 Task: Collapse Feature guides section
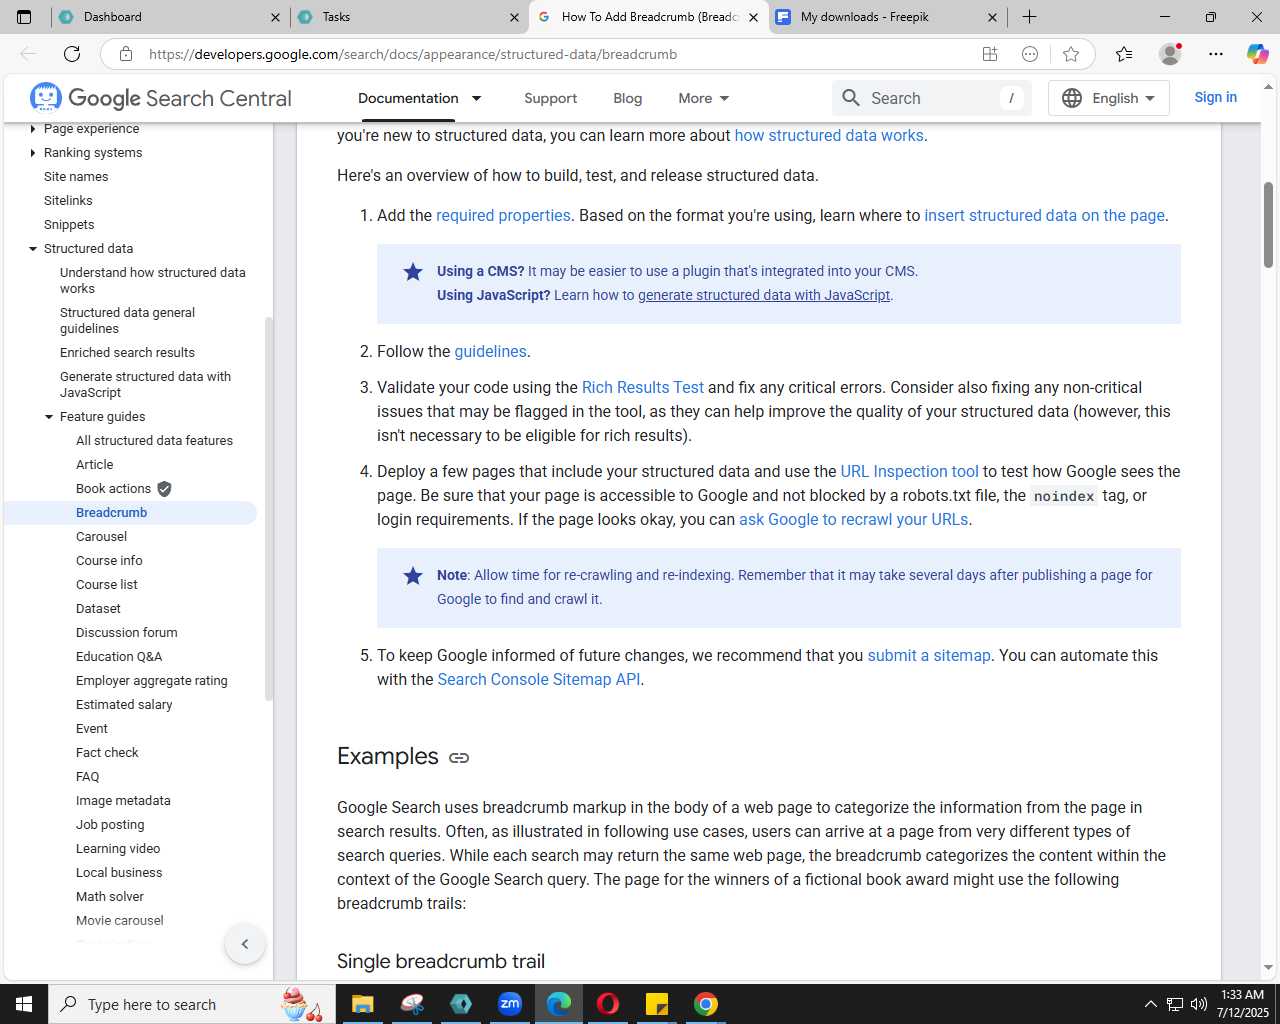pyautogui.click(x=49, y=417)
